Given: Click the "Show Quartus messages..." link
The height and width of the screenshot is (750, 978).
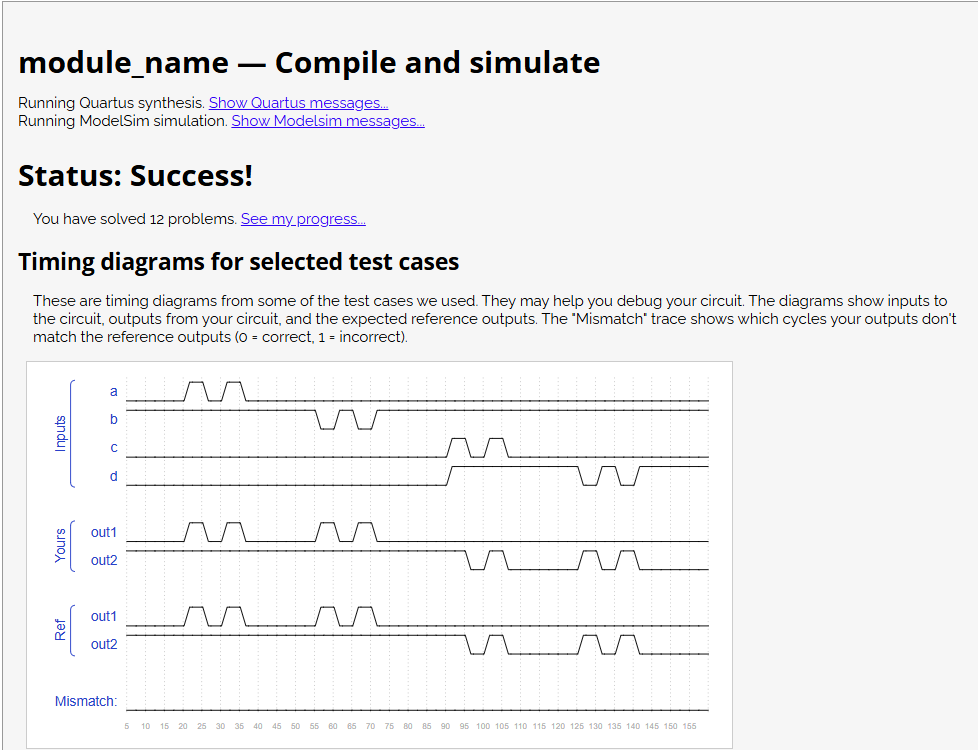Looking at the screenshot, I should (x=297, y=102).
